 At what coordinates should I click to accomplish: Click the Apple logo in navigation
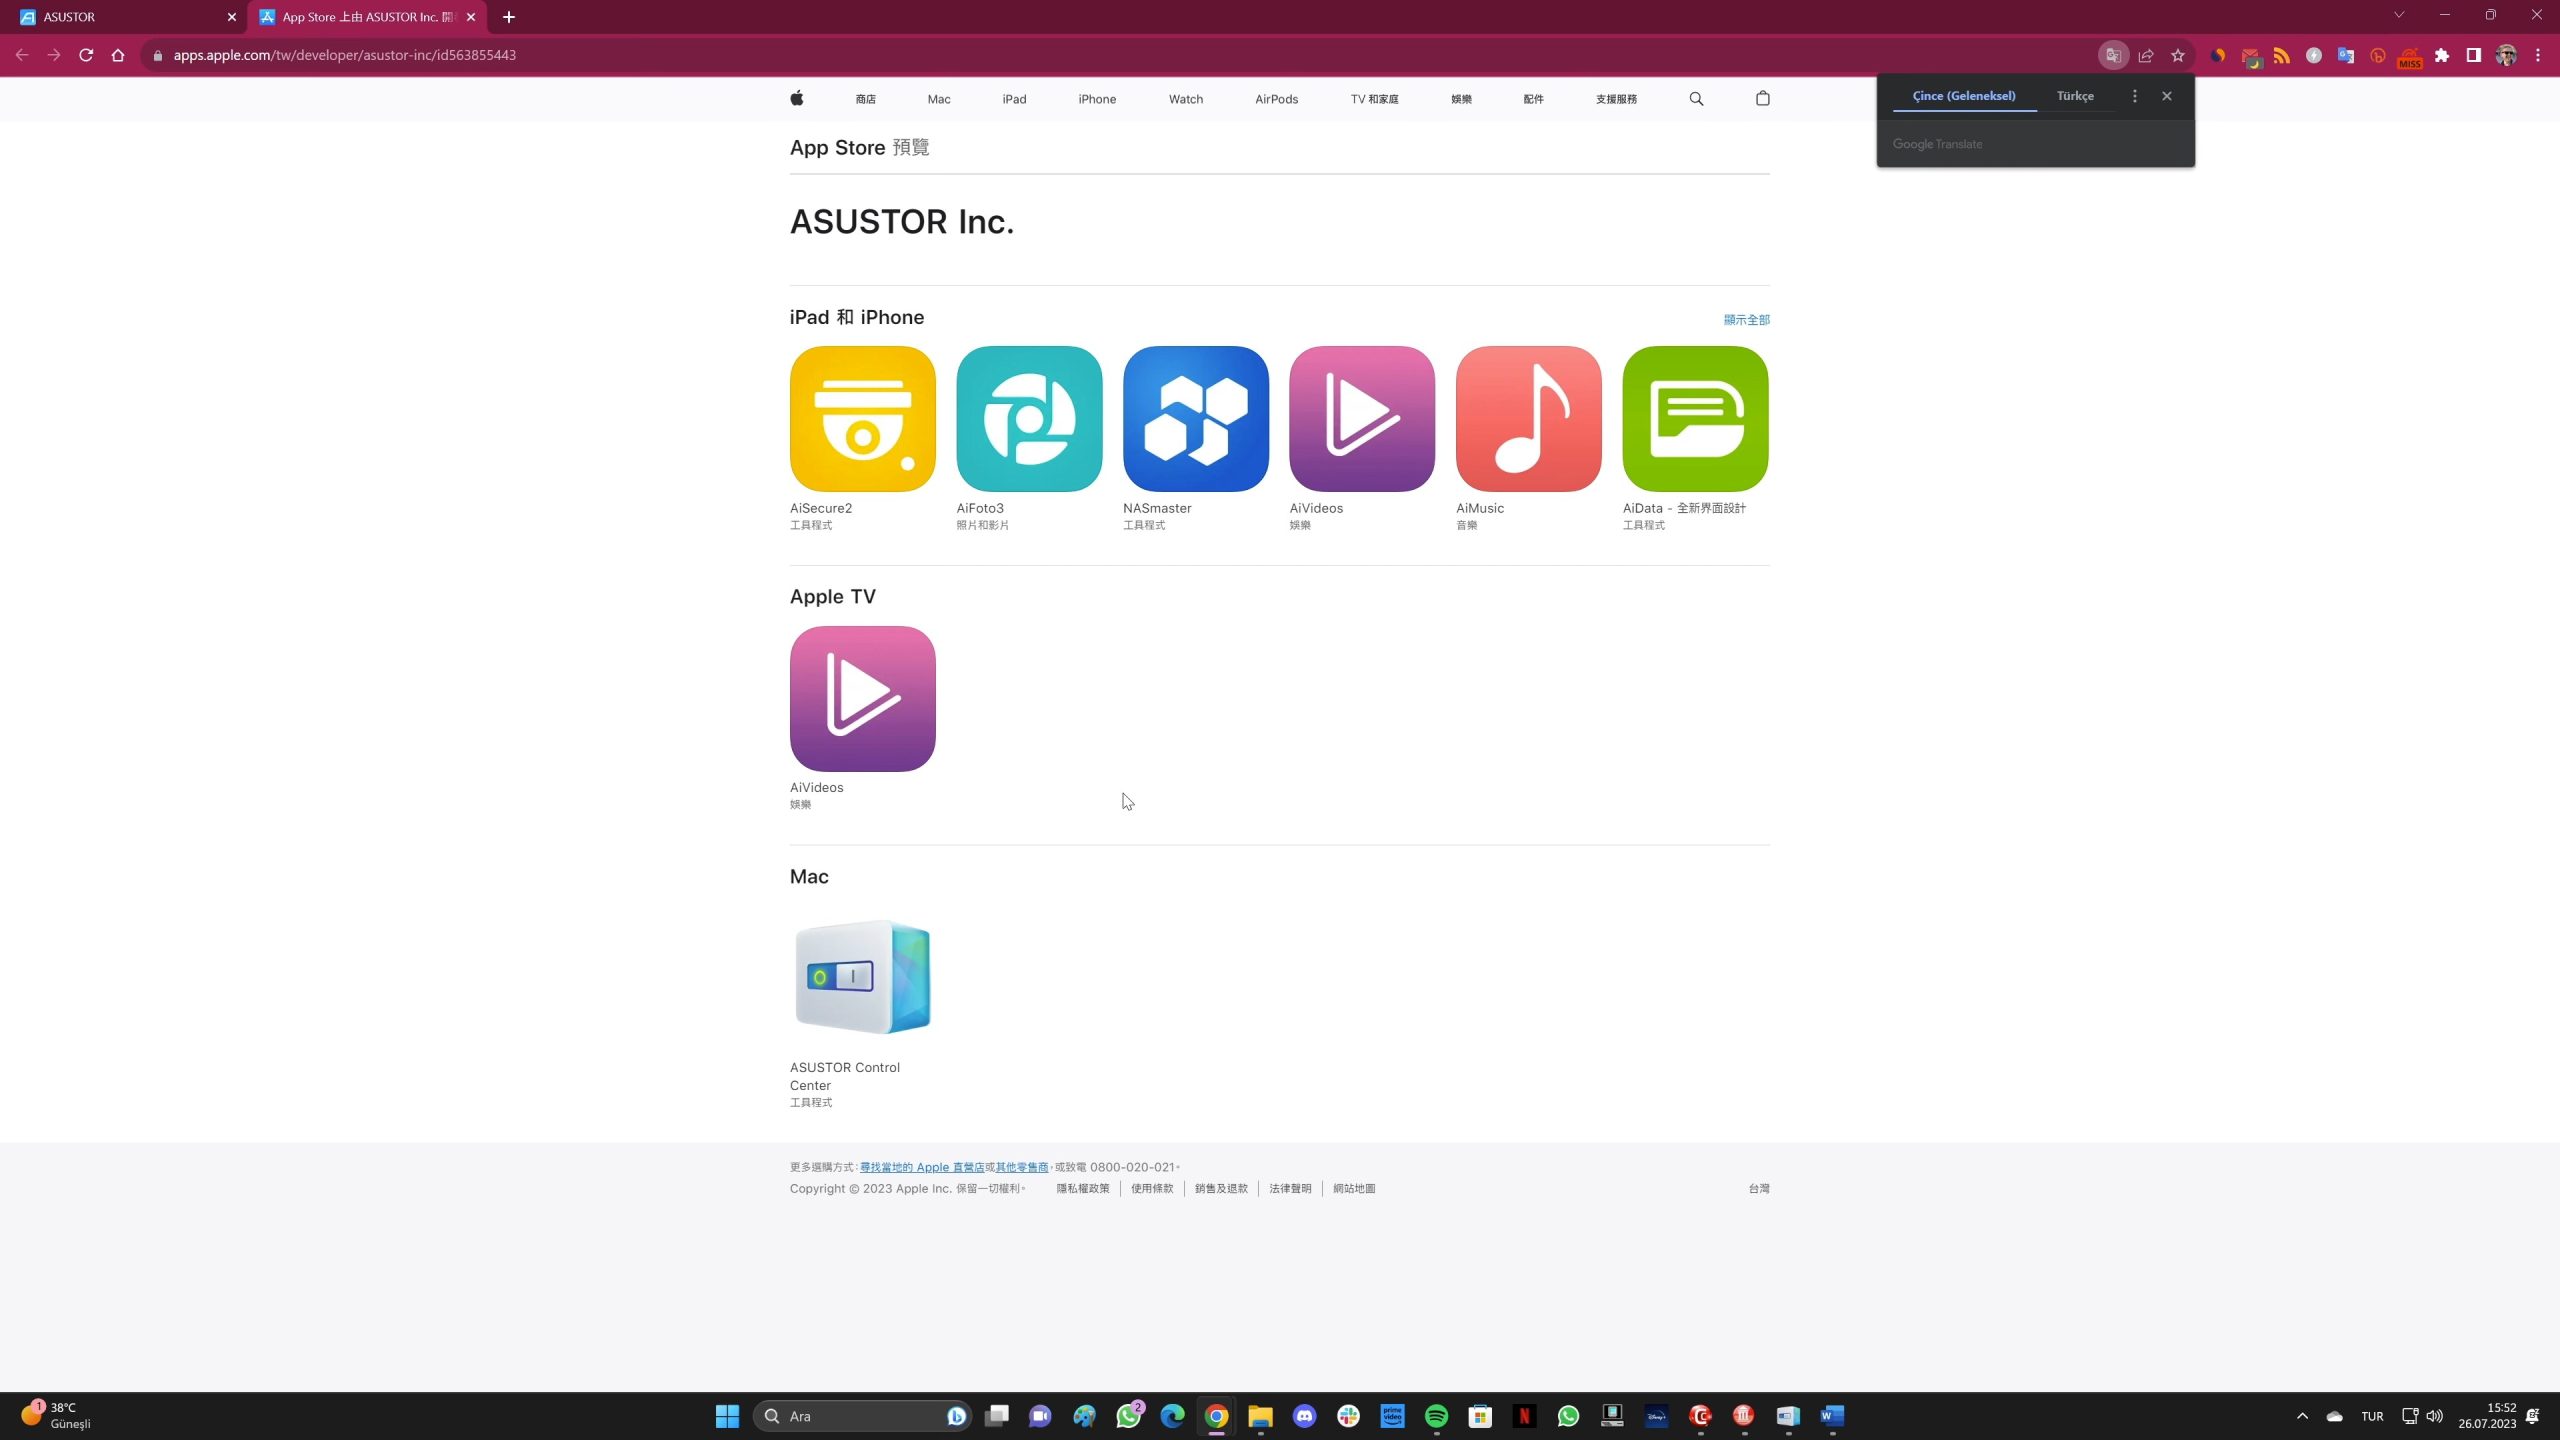tap(797, 98)
